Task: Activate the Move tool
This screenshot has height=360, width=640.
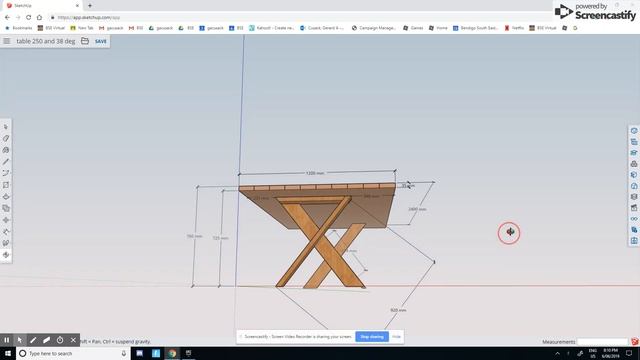Action: coord(6,220)
